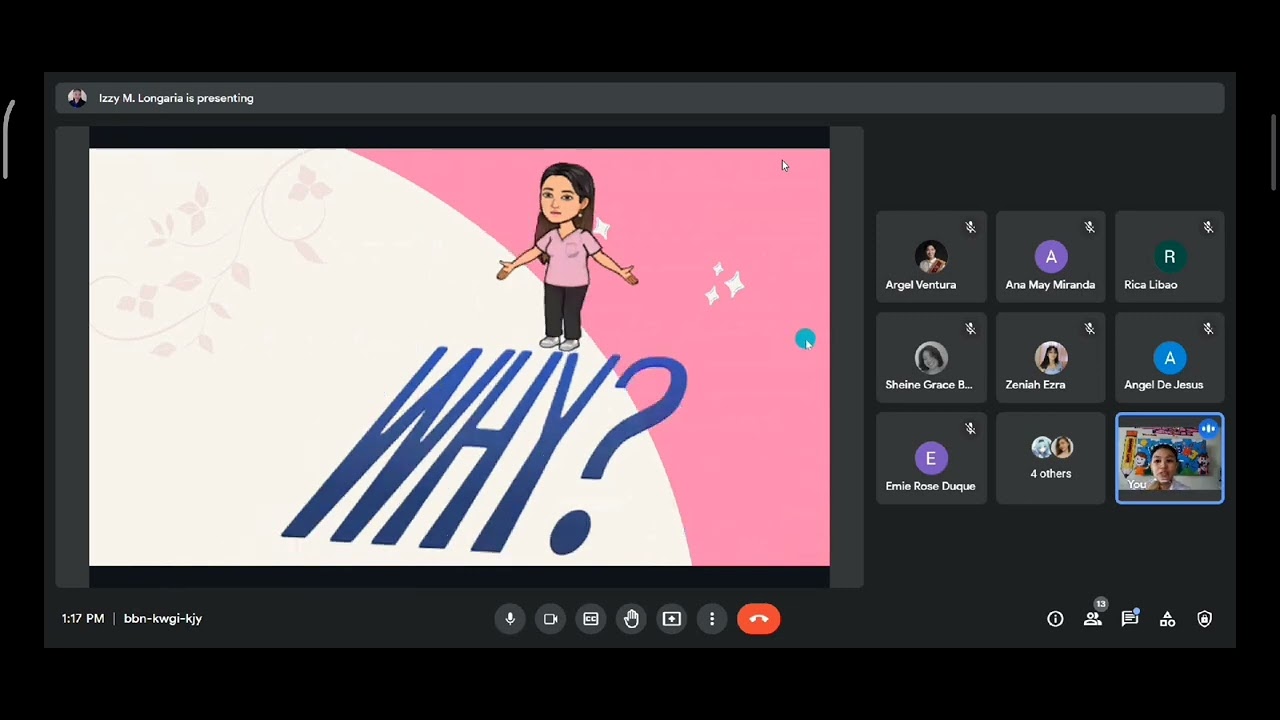
Task: Click muted mic icon on Rica Libao
Action: pos(1208,227)
